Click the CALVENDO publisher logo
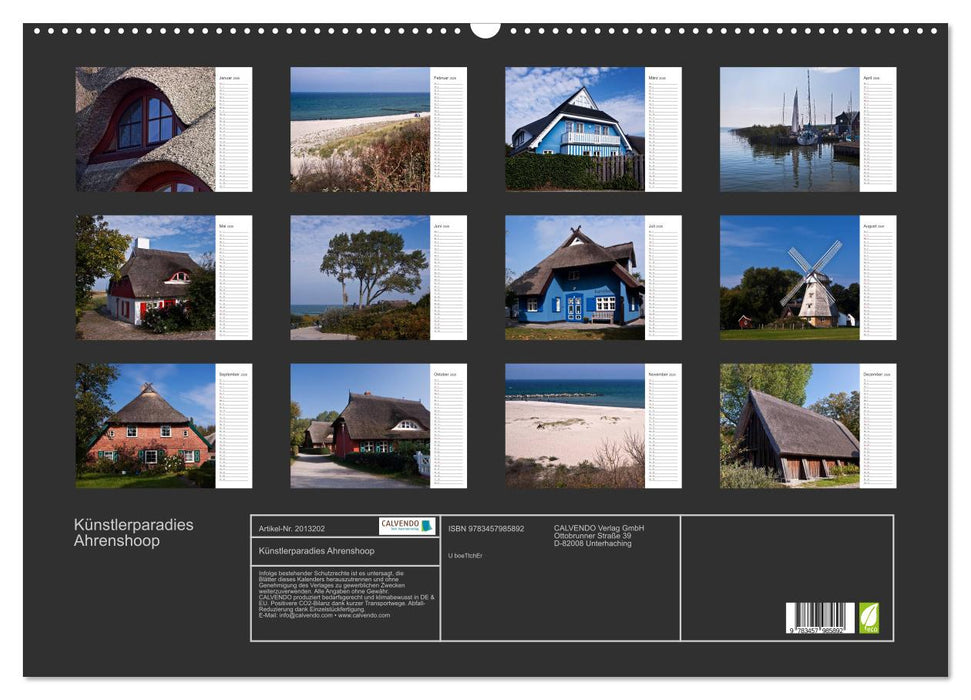This screenshot has height=700, width=971. tap(404, 524)
